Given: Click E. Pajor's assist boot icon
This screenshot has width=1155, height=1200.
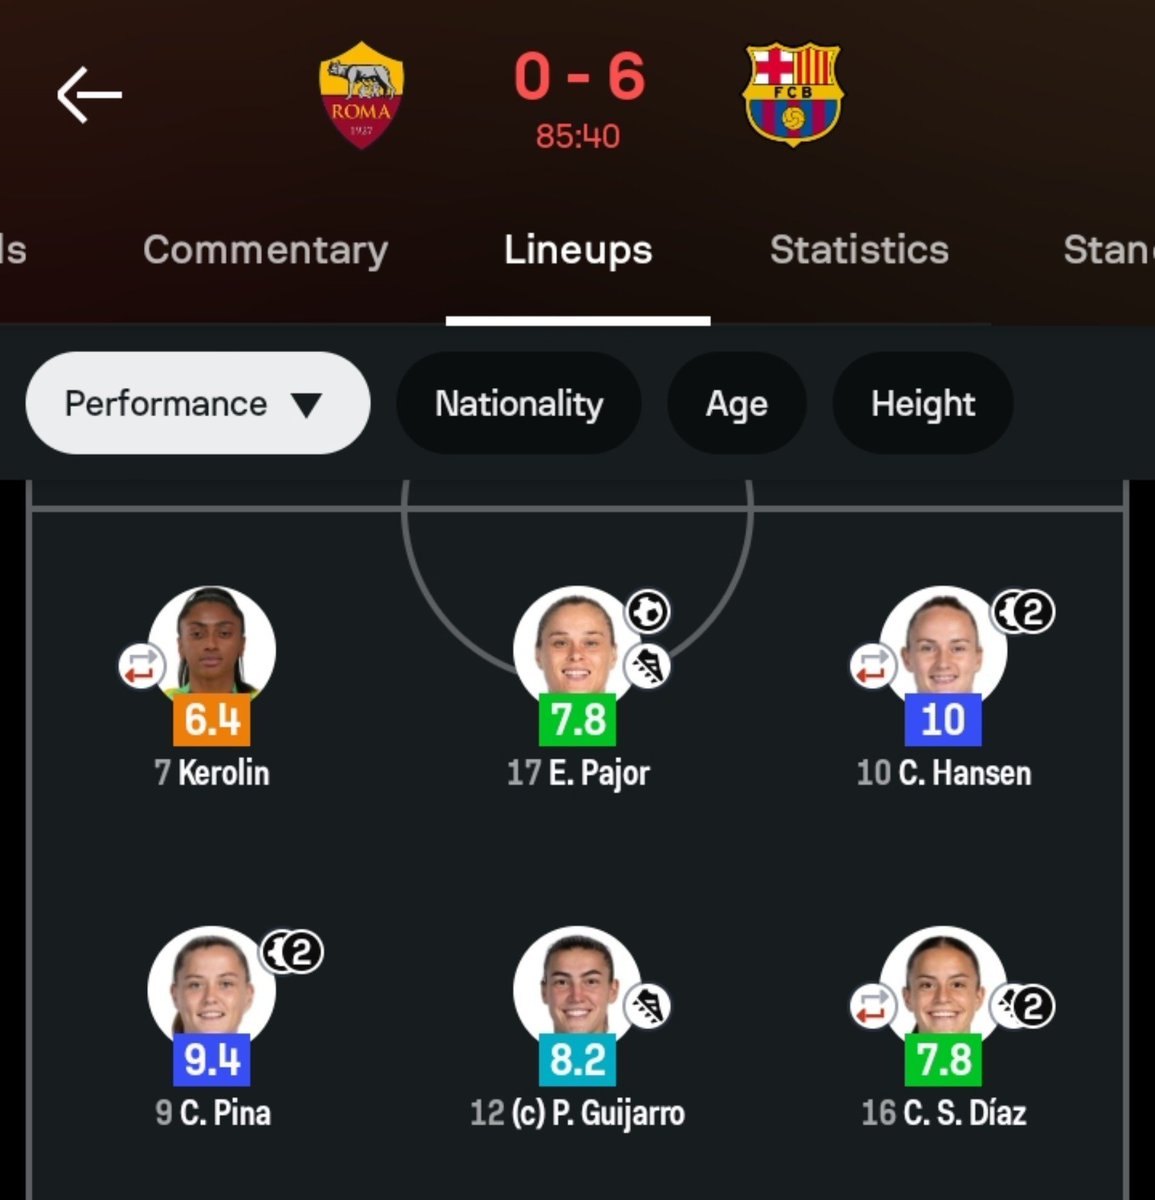Looking at the screenshot, I should [x=648, y=665].
